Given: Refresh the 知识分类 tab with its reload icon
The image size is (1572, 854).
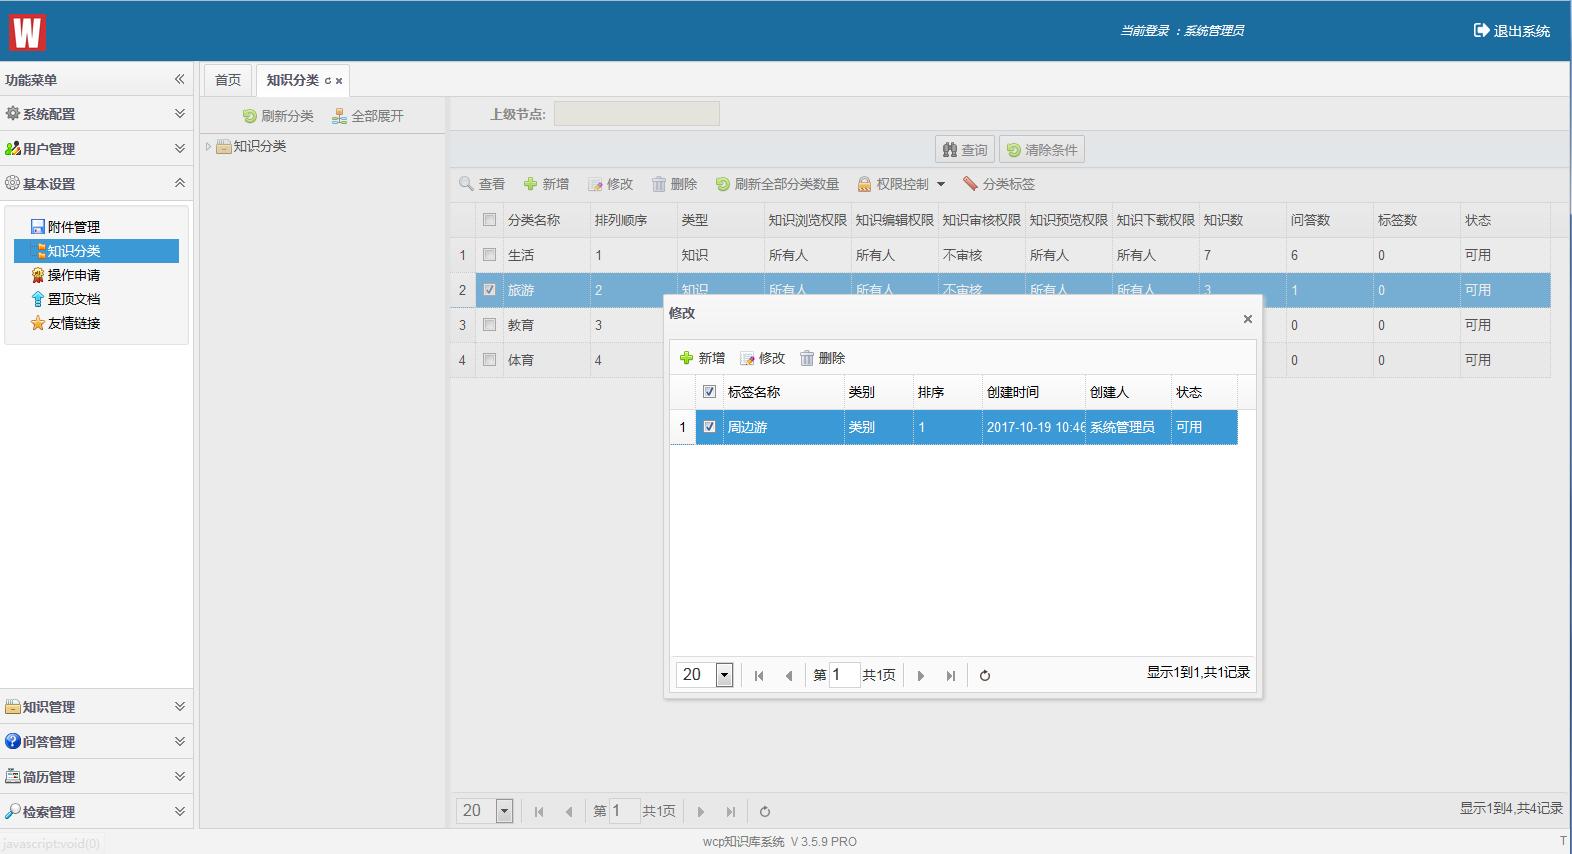Looking at the screenshot, I should click(x=327, y=81).
